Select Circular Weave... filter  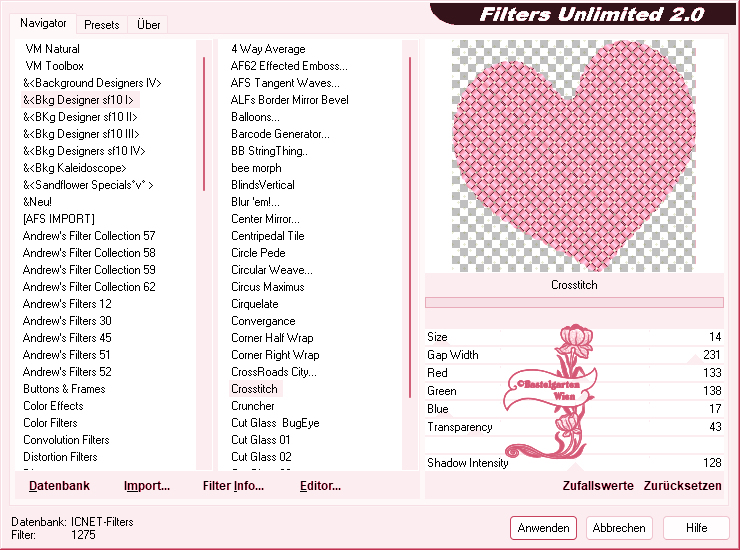click(x=271, y=270)
